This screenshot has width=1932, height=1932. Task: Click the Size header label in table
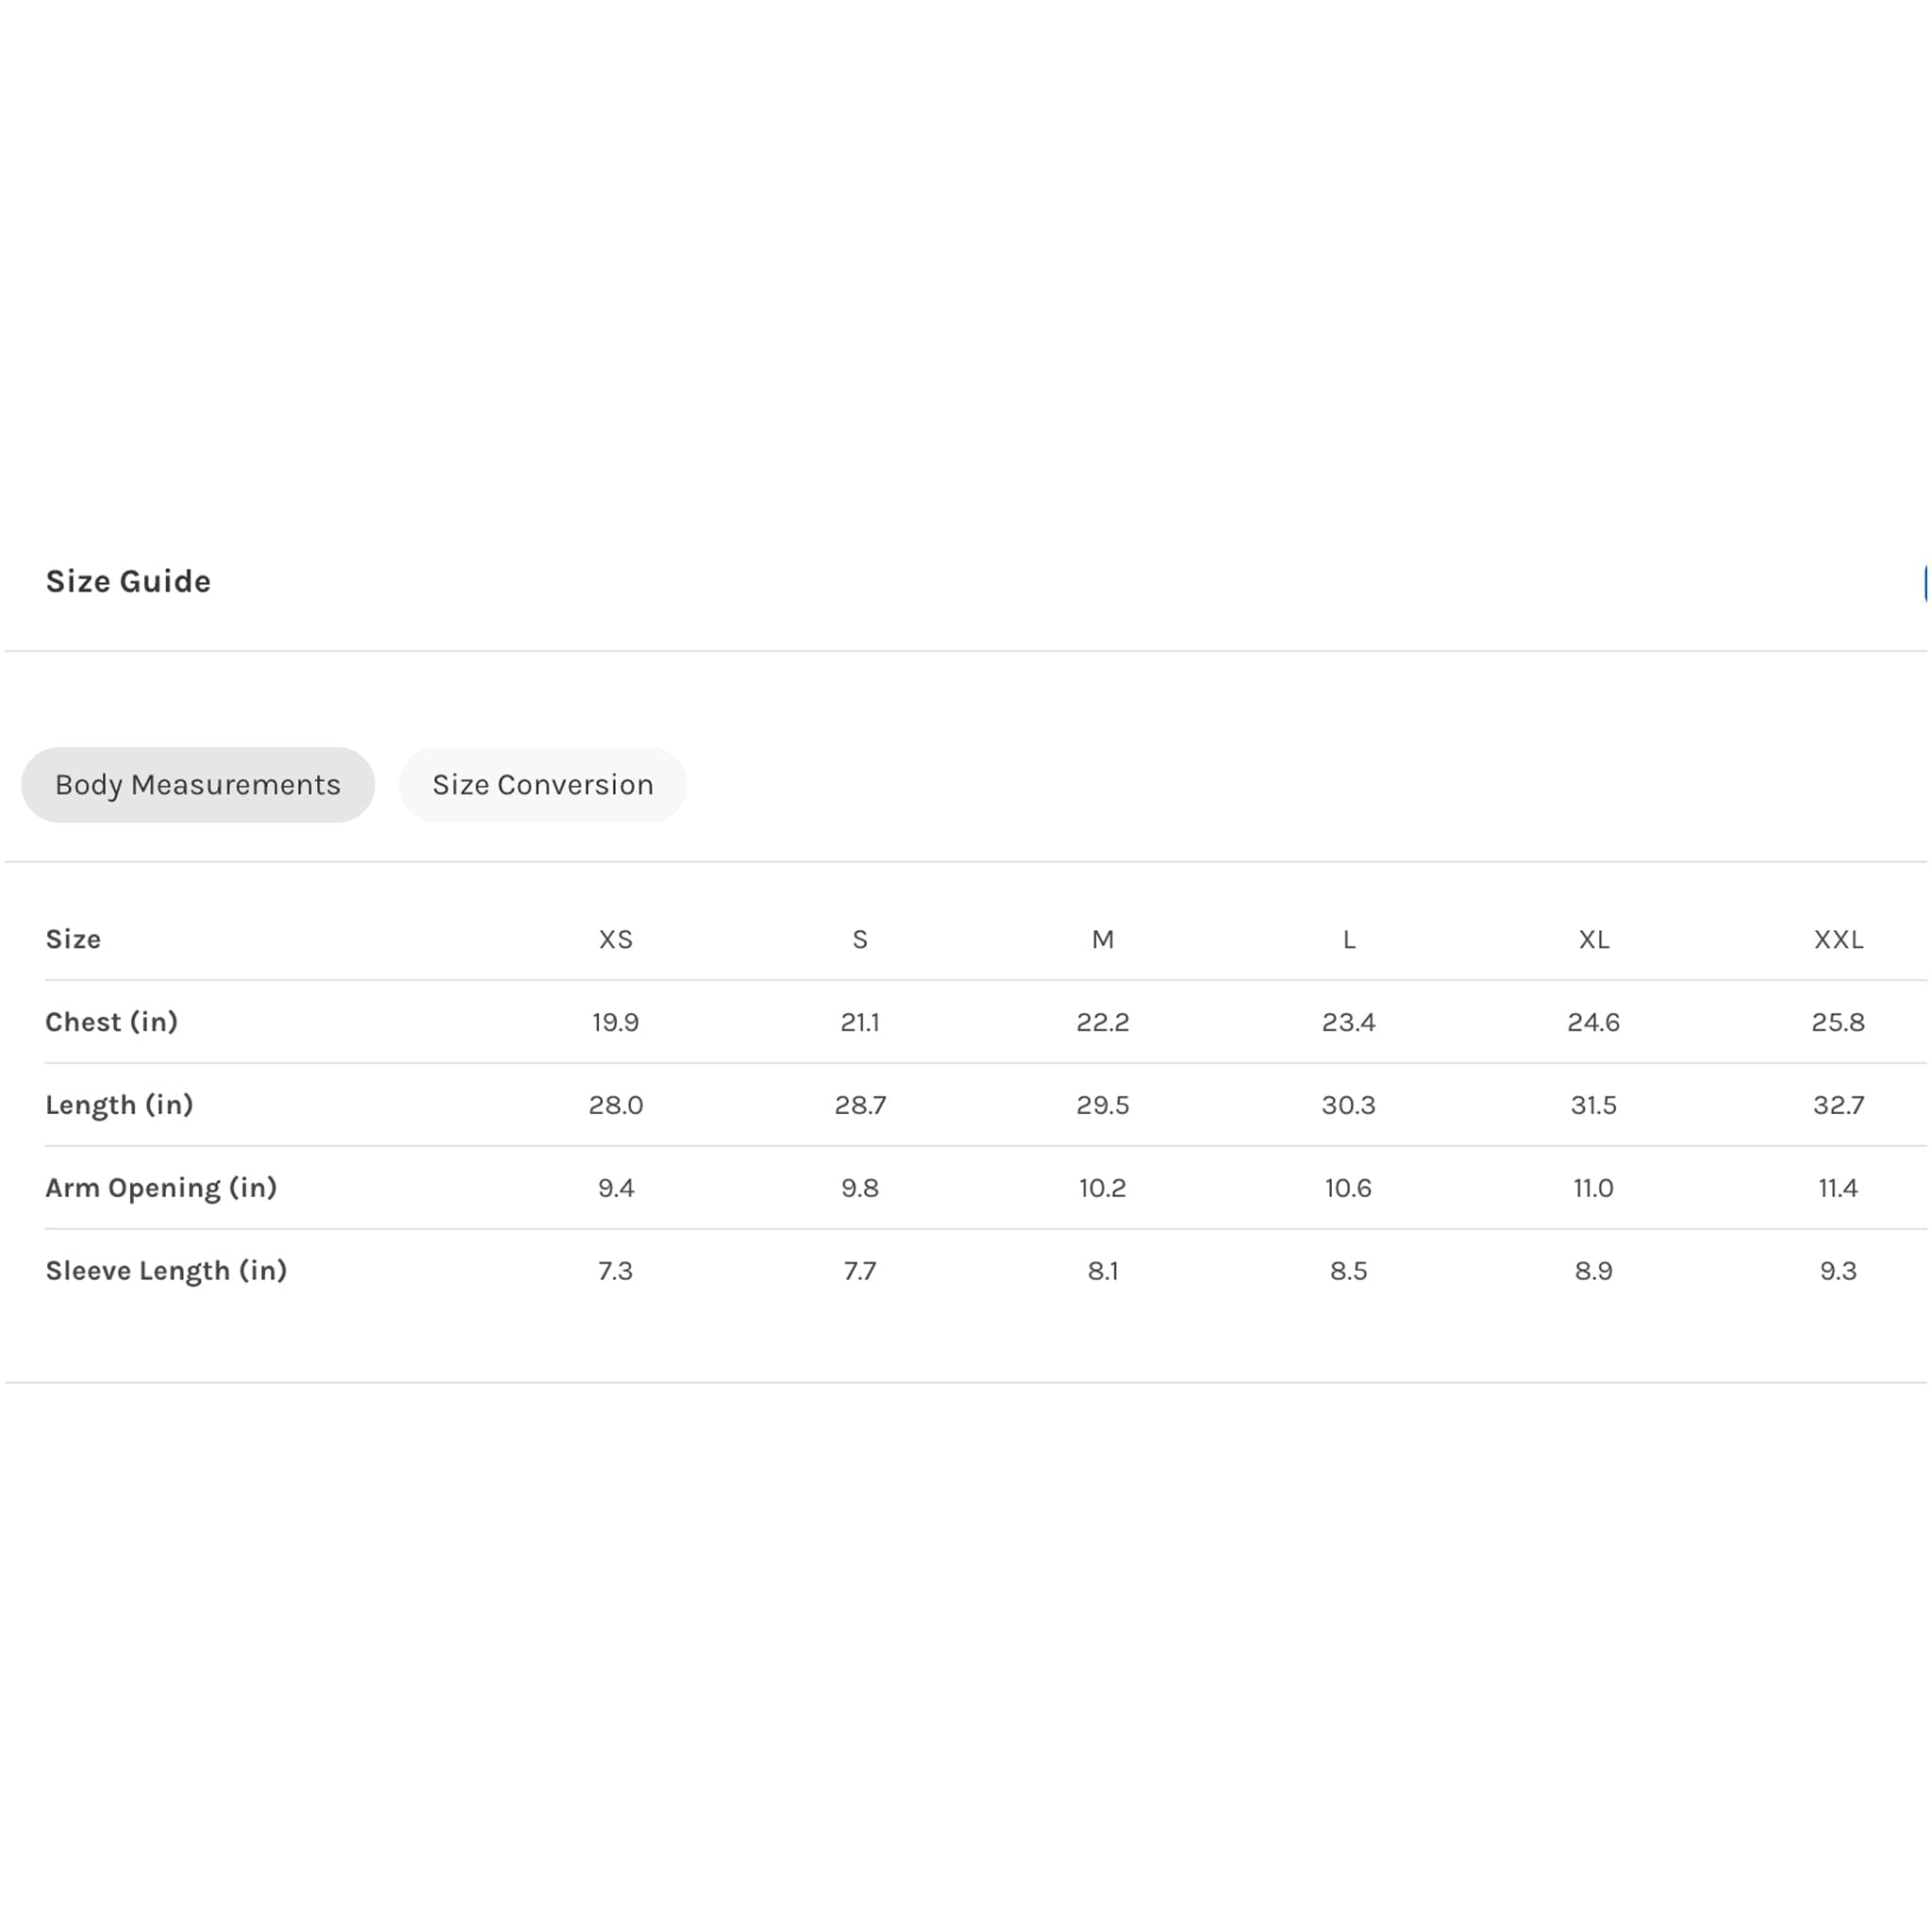coord(73,940)
